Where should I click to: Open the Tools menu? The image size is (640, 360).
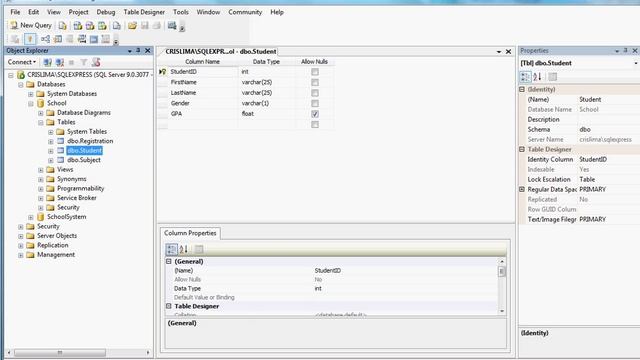(x=181, y=12)
